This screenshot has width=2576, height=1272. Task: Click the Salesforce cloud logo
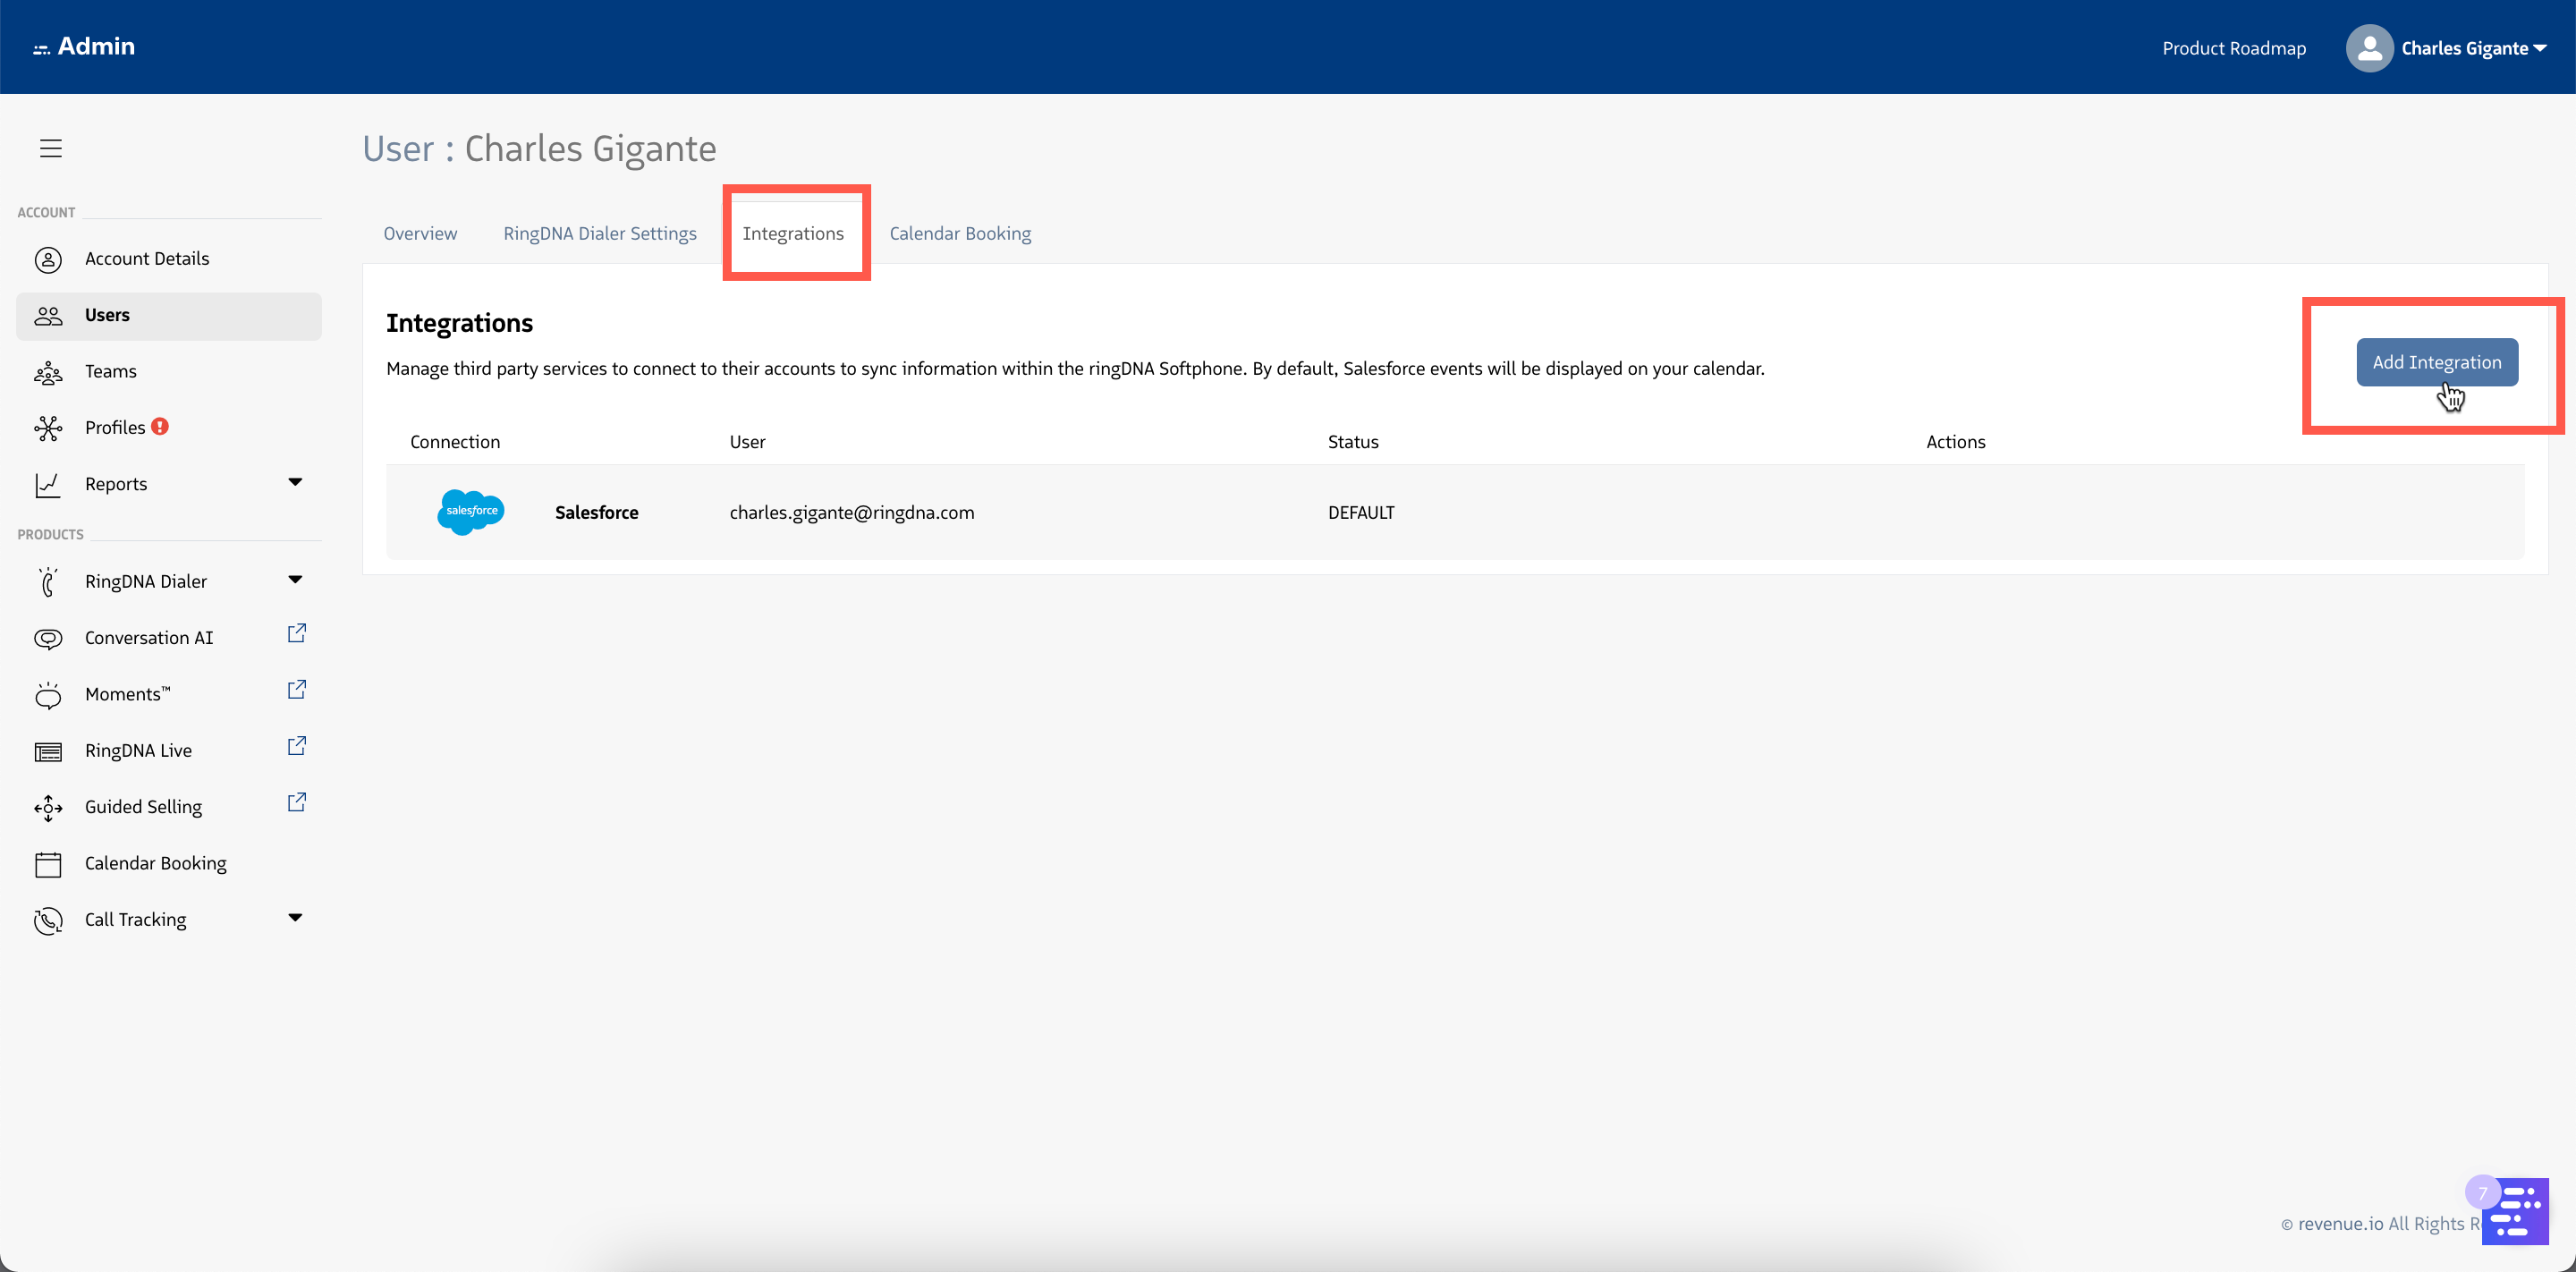click(471, 512)
